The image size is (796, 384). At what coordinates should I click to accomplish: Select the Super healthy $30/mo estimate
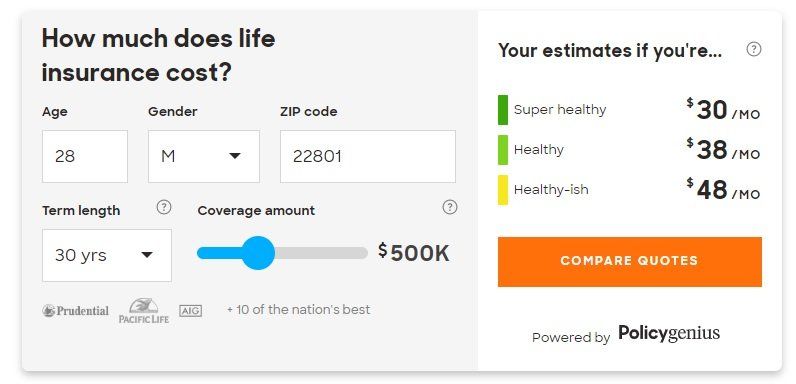pos(629,110)
